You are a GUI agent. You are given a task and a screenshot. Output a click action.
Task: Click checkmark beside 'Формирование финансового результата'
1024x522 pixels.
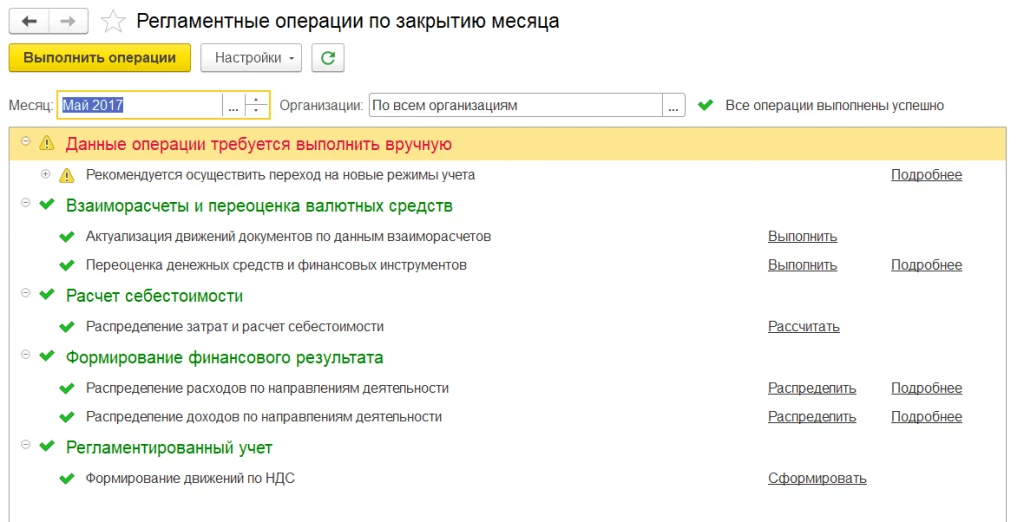tap(46, 356)
